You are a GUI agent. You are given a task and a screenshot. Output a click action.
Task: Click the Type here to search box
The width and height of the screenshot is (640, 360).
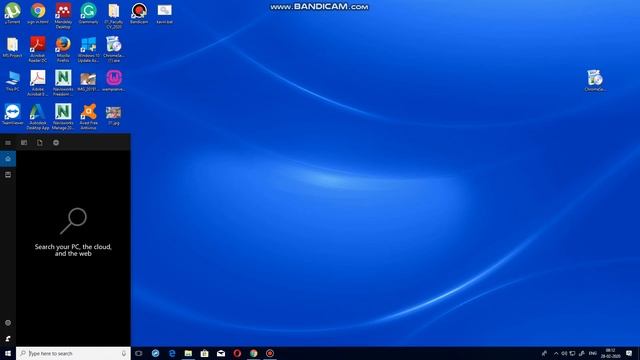[73, 353]
